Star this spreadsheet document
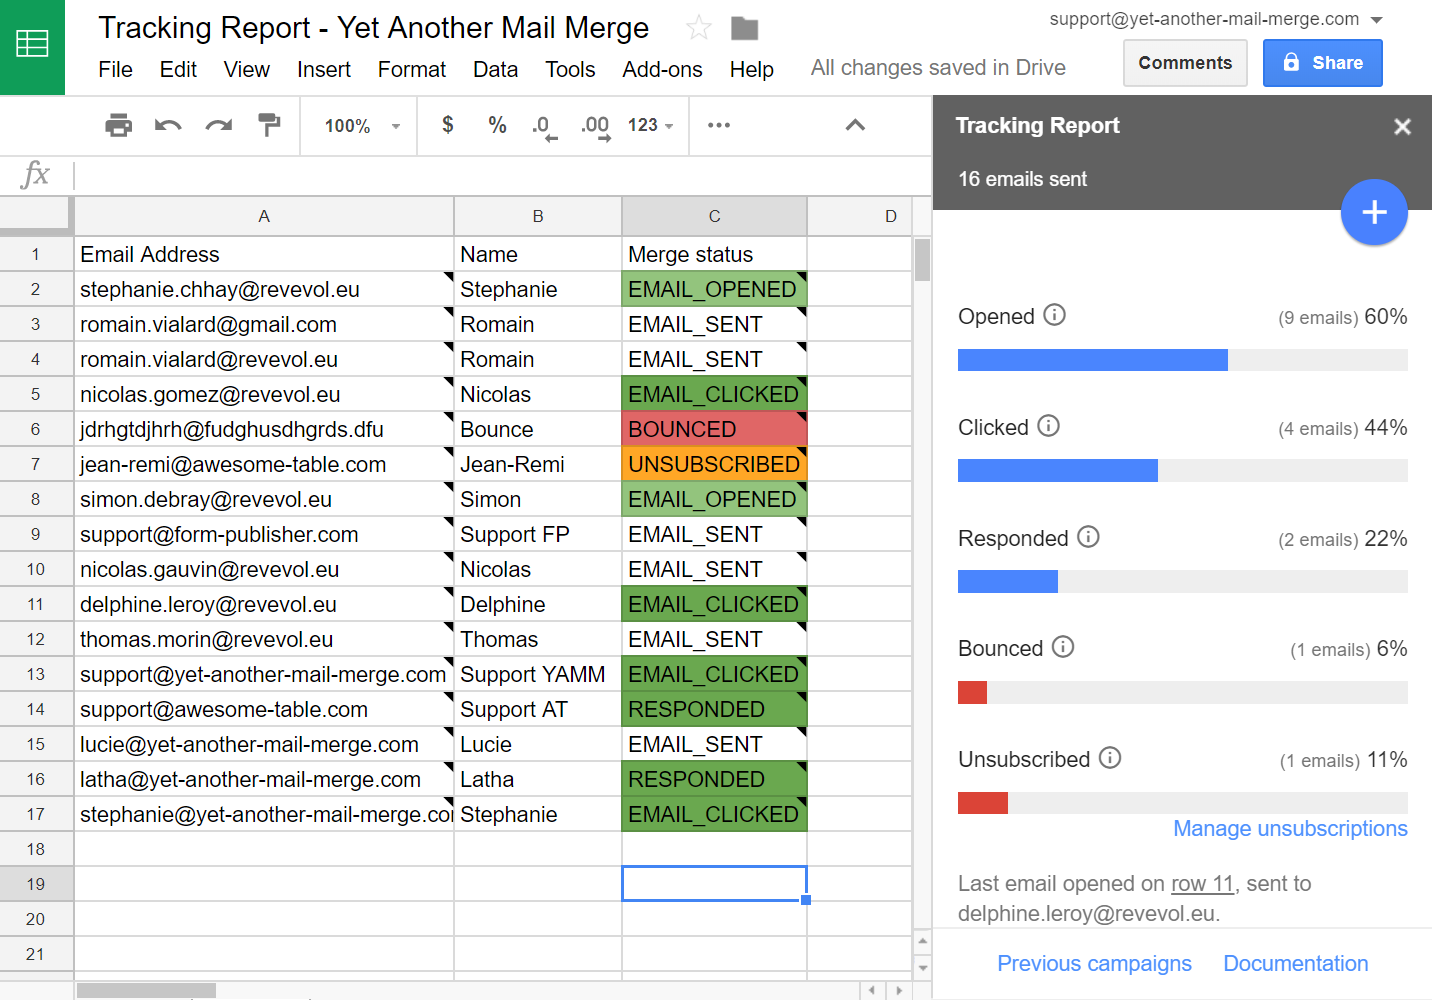The image size is (1432, 1000). tap(699, 28)
